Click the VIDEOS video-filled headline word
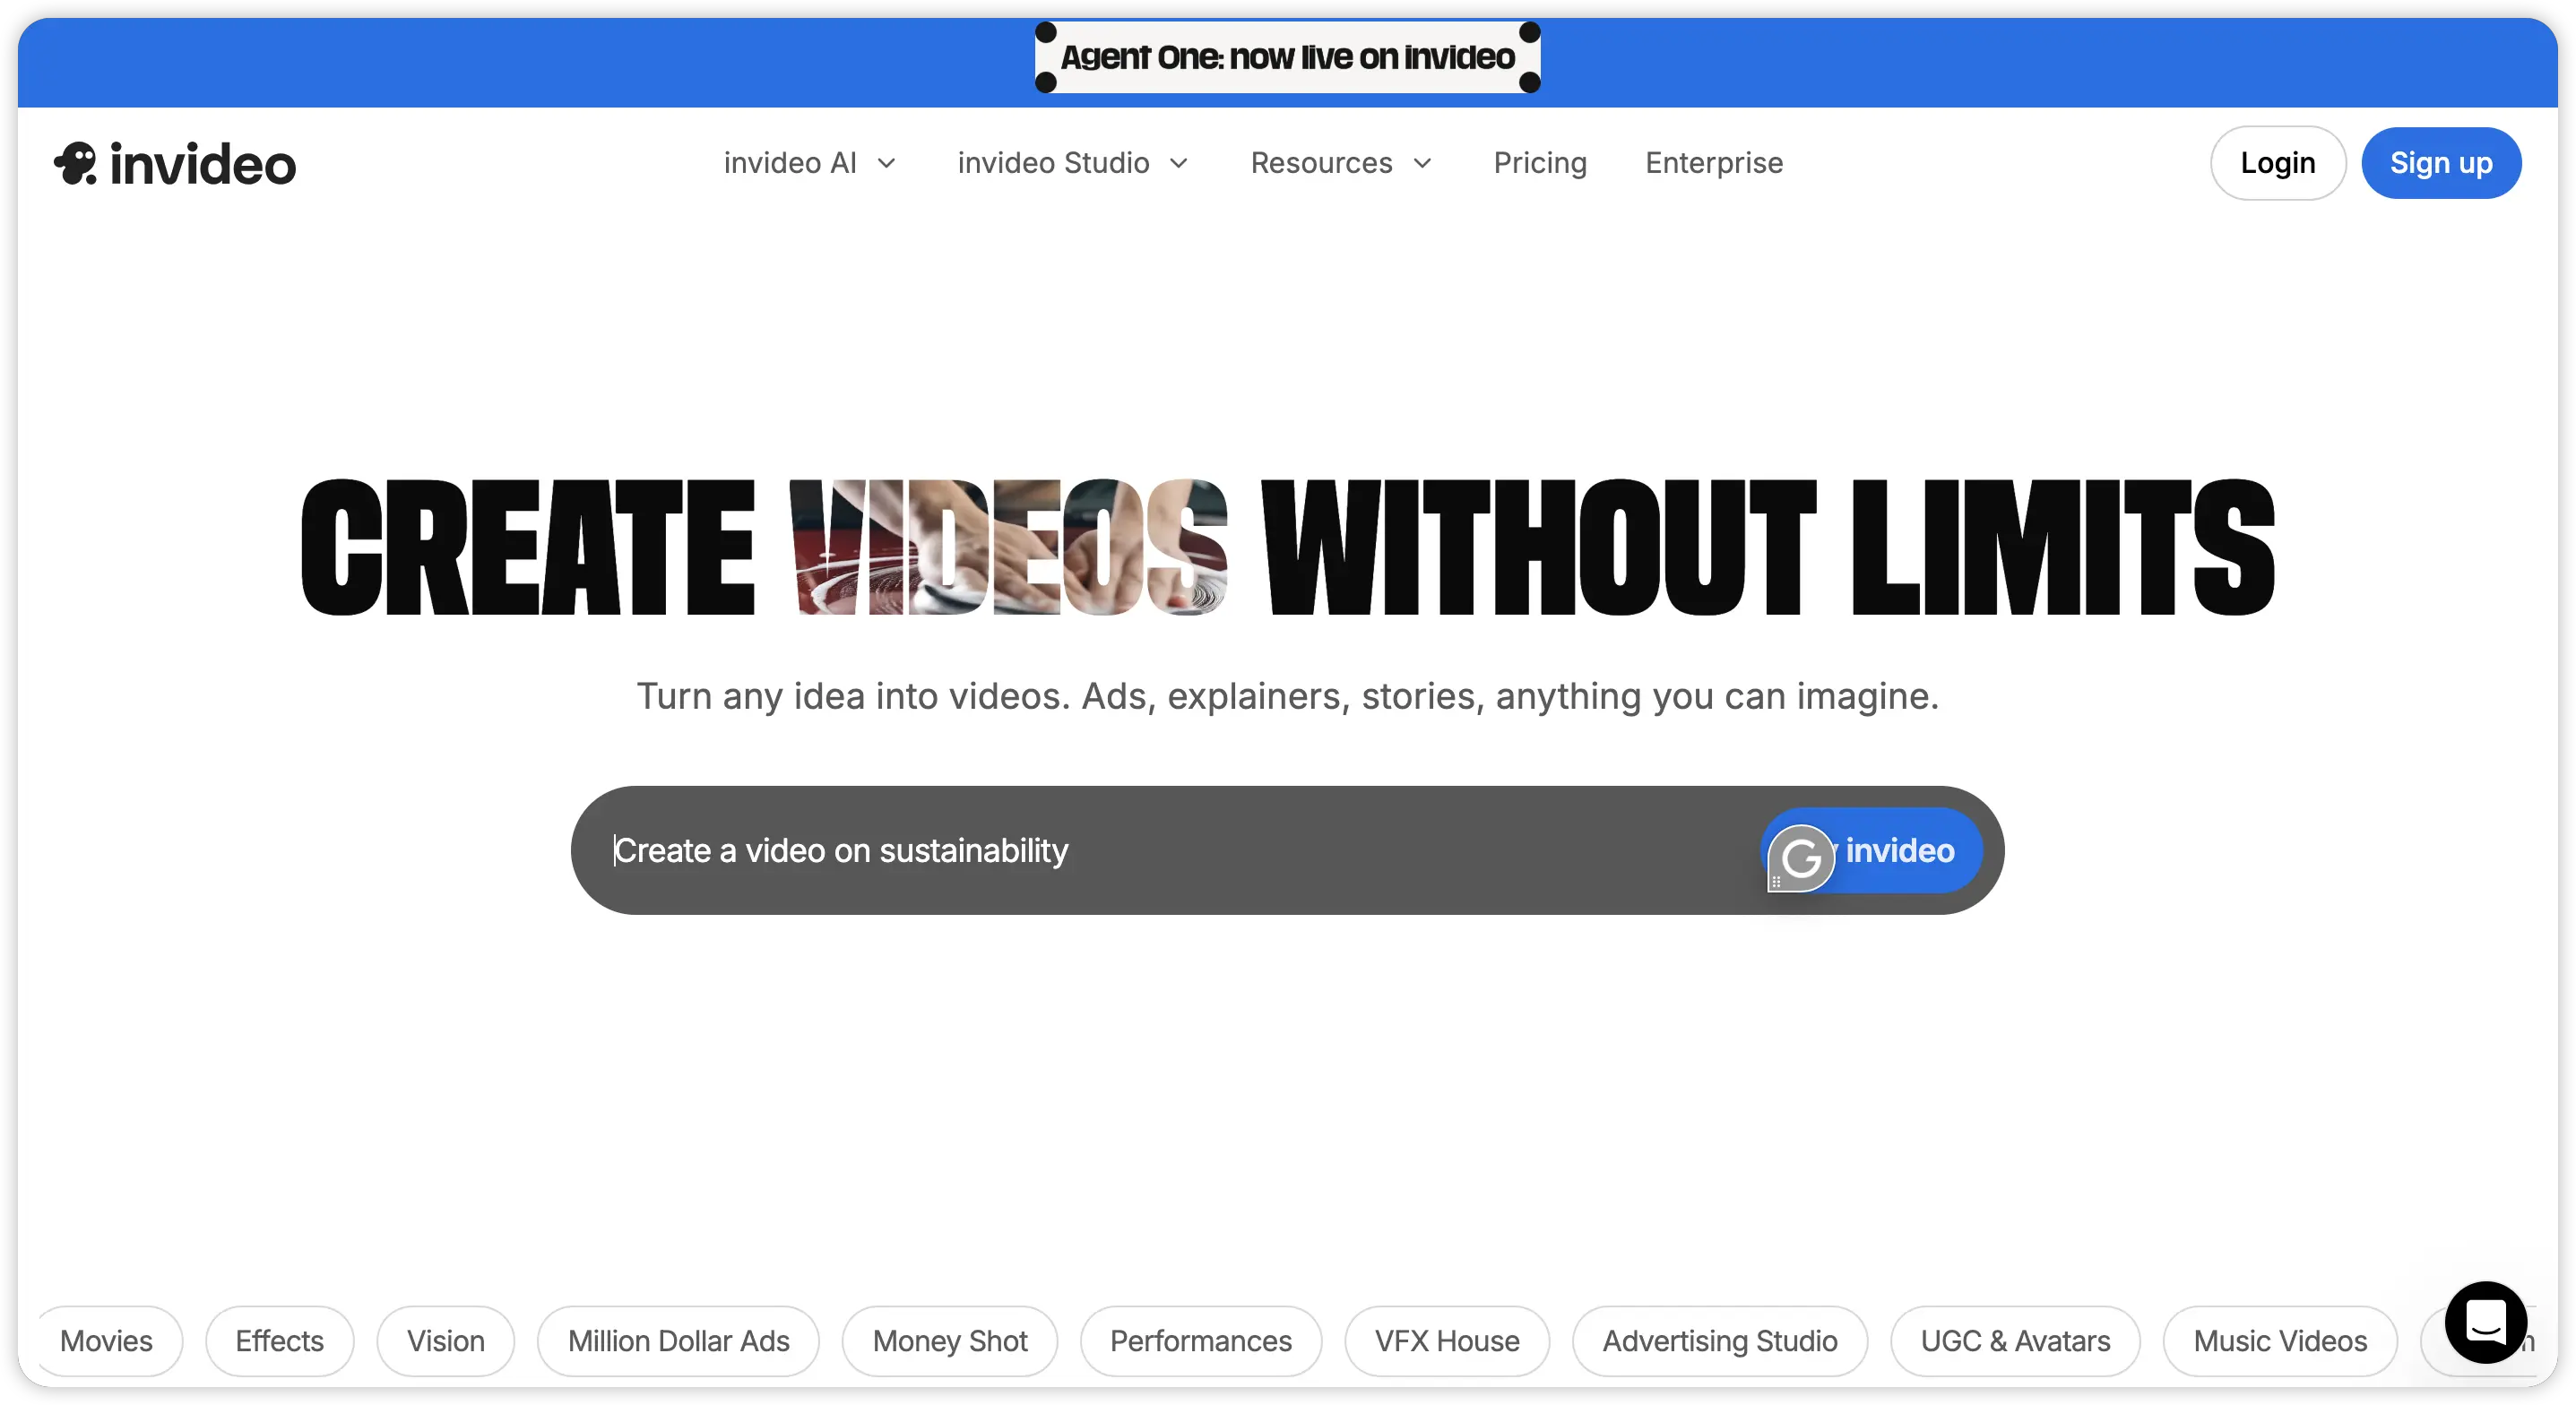 [1008, 547]
